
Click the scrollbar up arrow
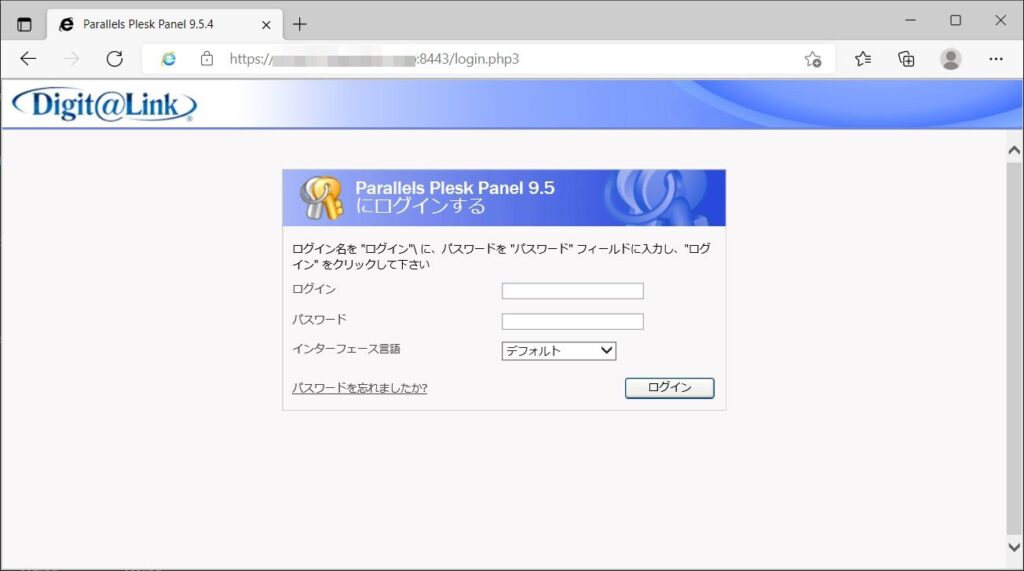pyautogui.click(x=1014, y=150)
